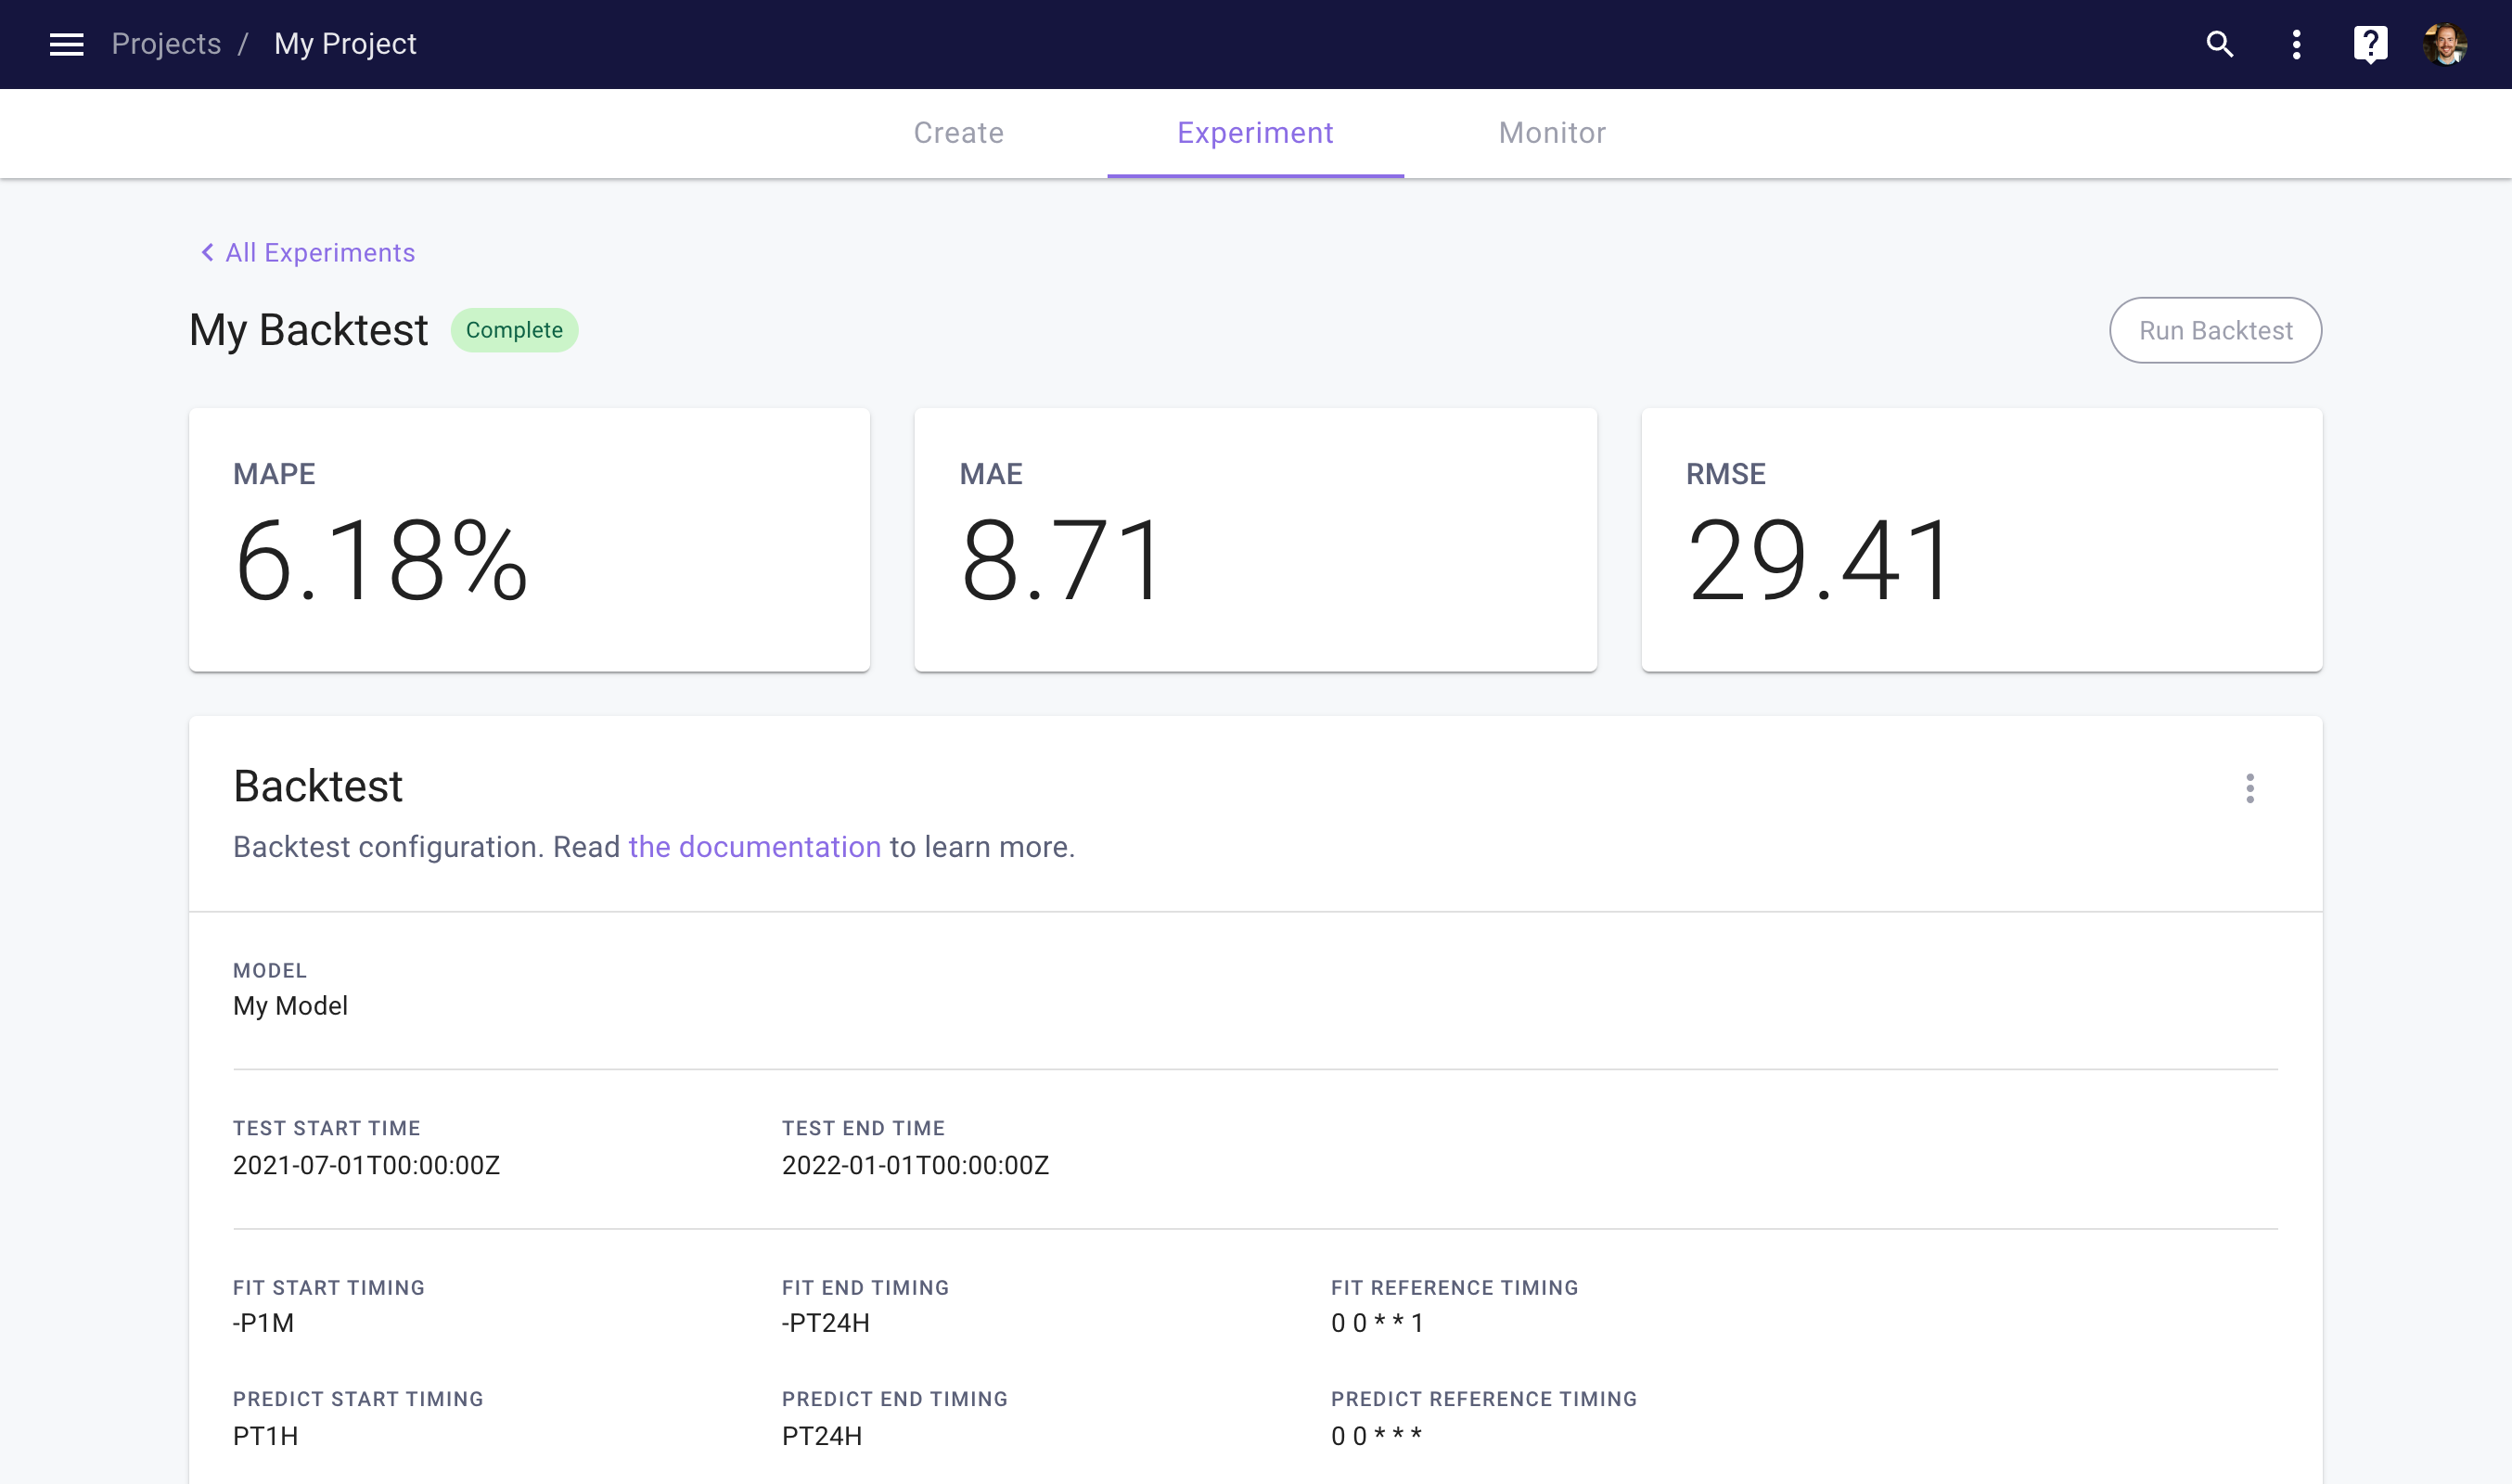
Task: Click the MAE 8.71 metric card
Action: [1255, 540]
